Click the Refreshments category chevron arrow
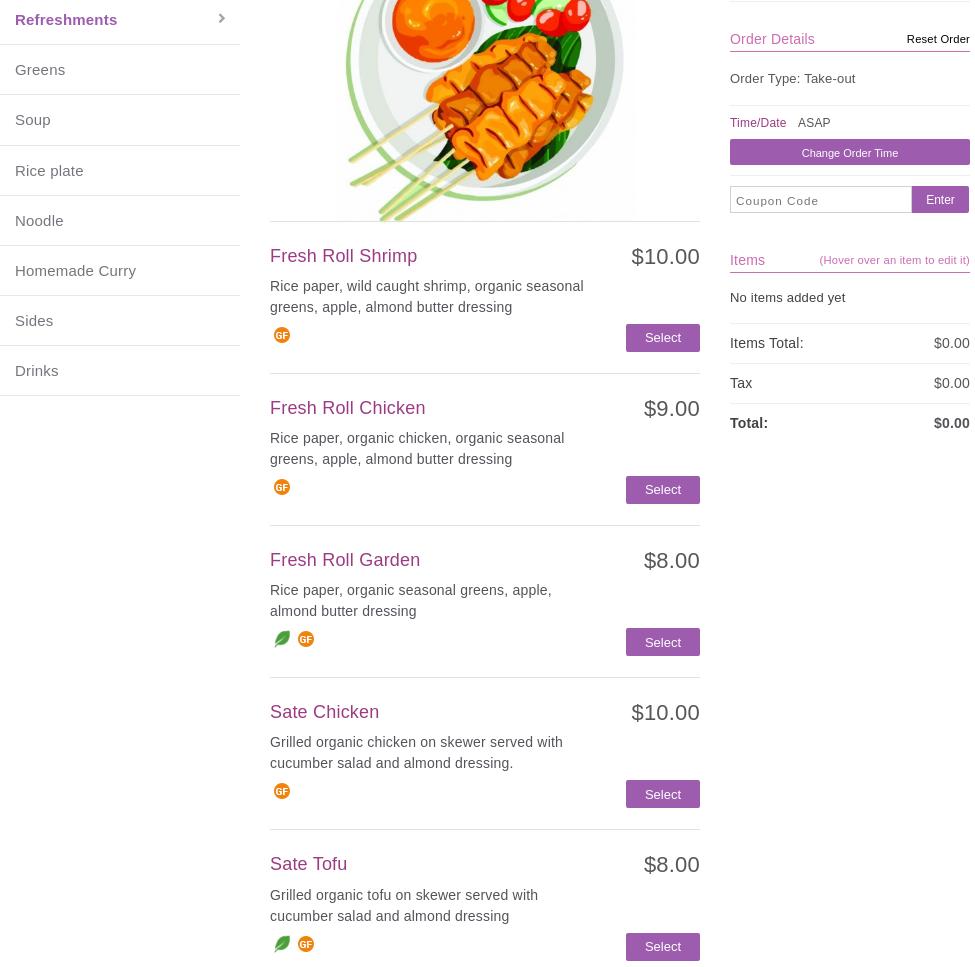The width and height of the screenshot is (975, 967). 222,19
